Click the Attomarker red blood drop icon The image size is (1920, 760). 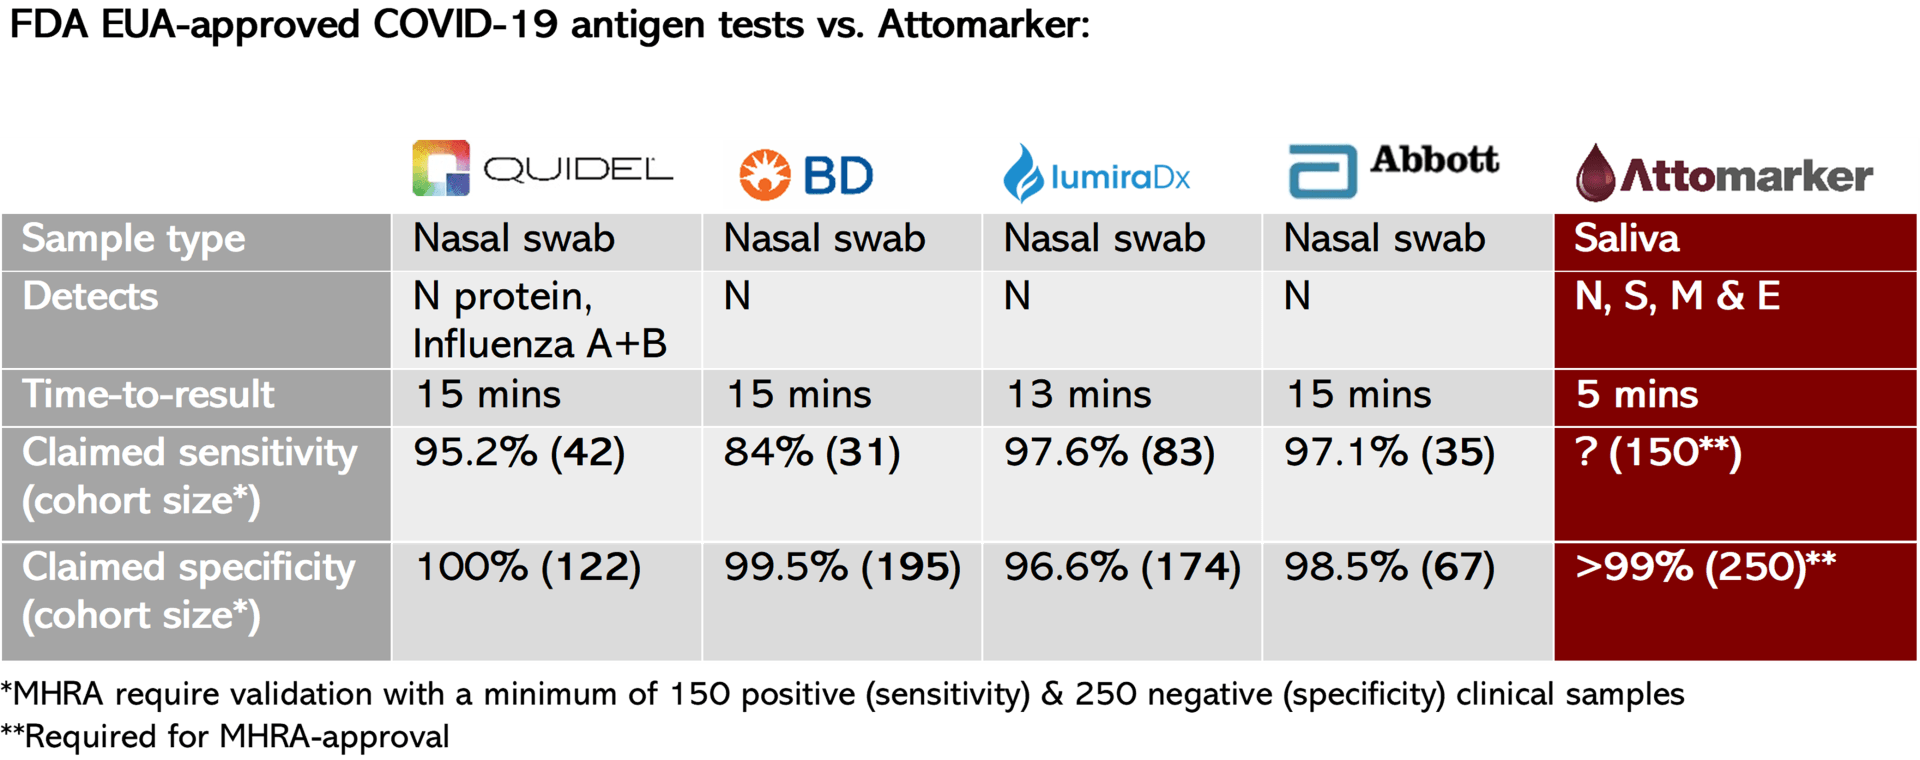click(x=1595, y=173)
